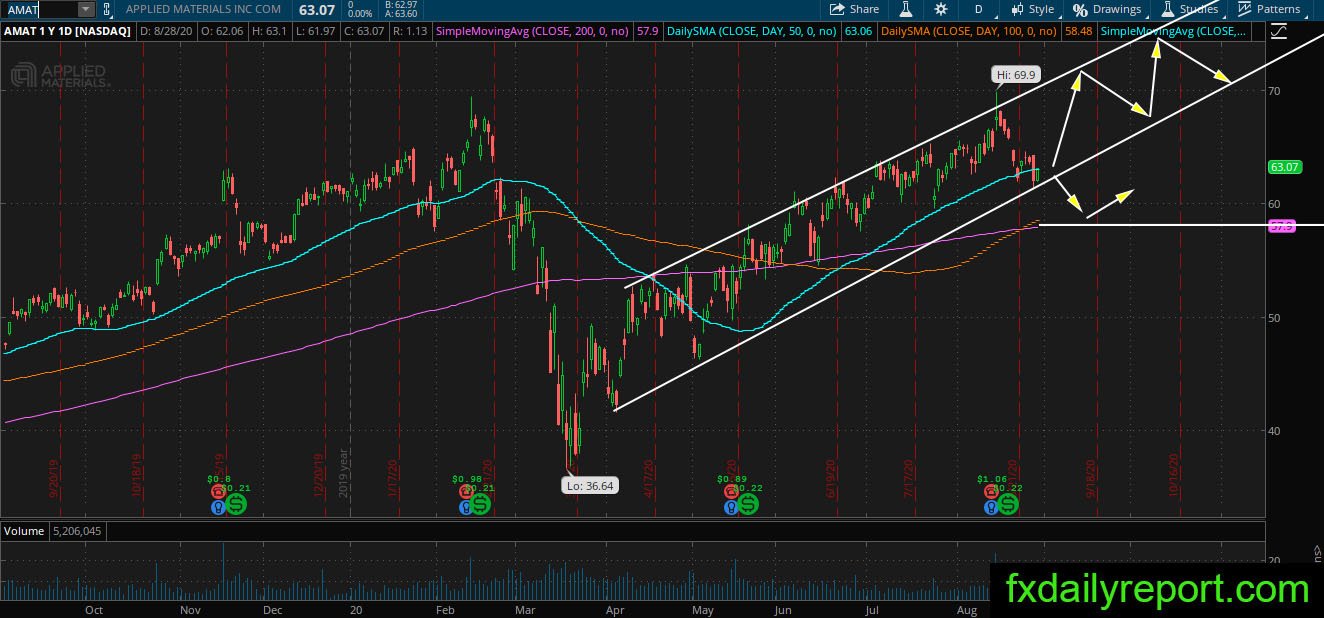Open the D timeframe selector
Screen dimensions: 1324x618
[x=978, y=9]
